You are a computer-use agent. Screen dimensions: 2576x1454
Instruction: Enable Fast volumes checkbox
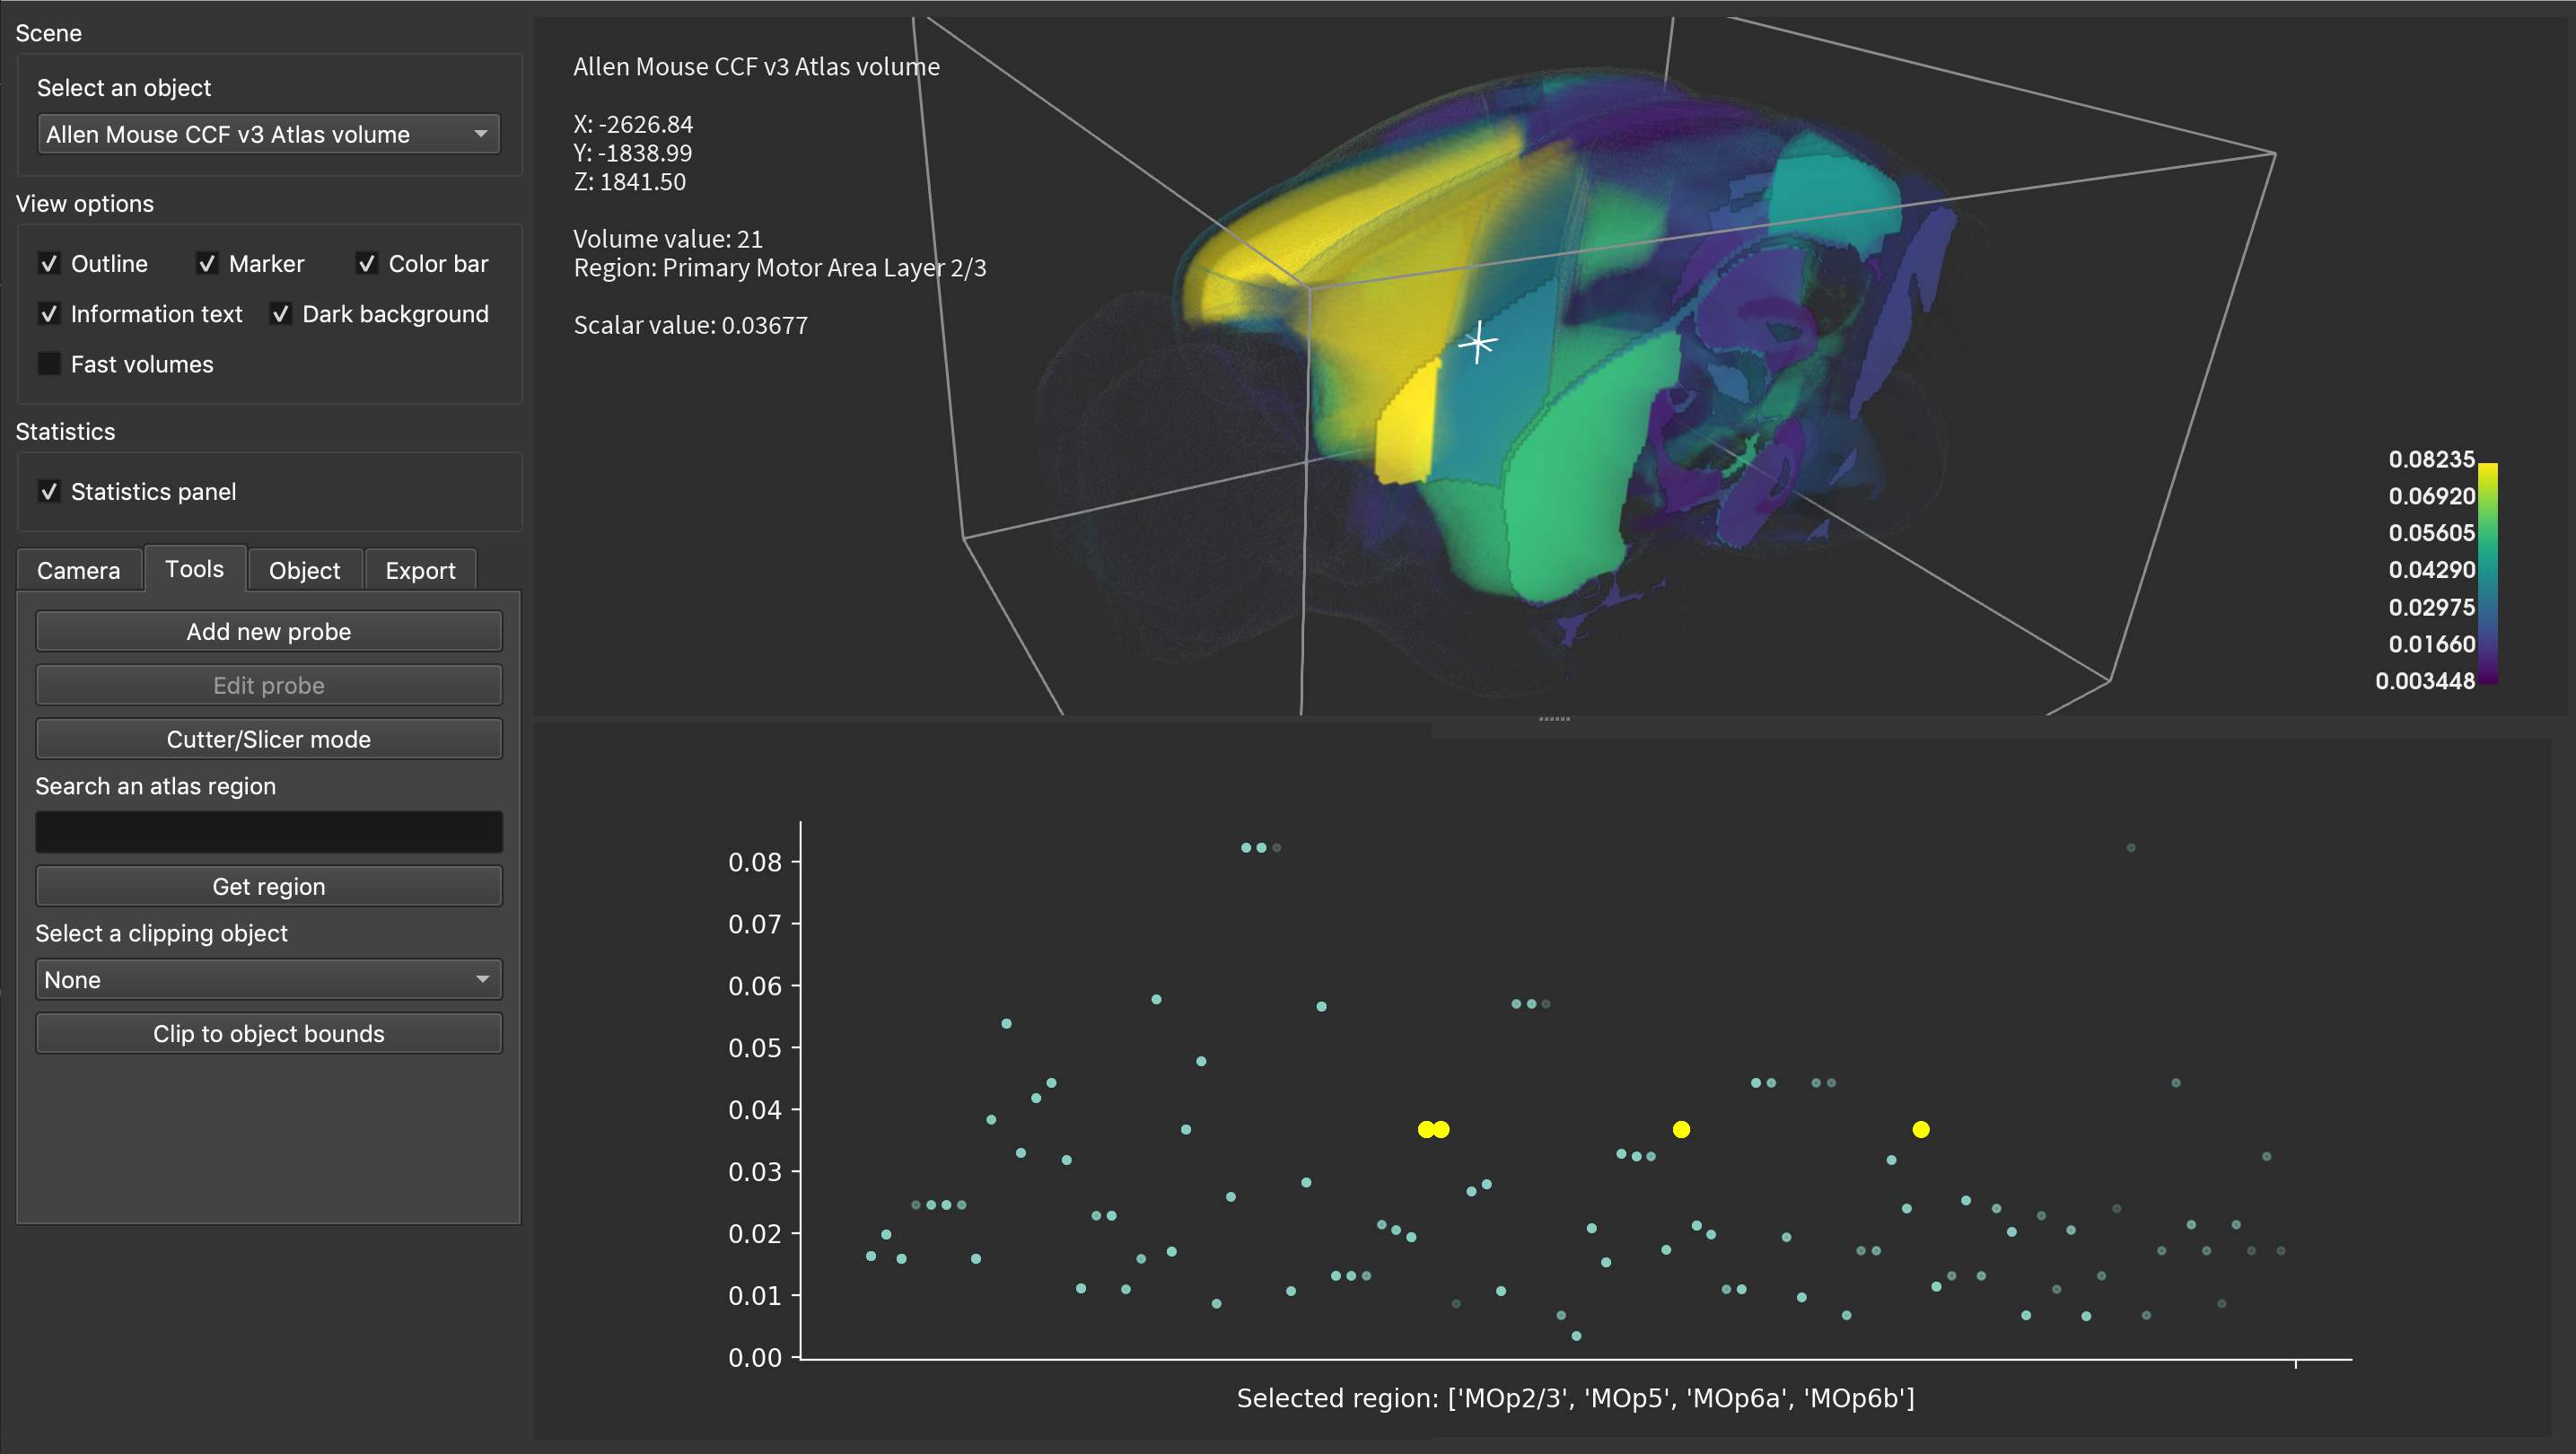click(49, 364)
